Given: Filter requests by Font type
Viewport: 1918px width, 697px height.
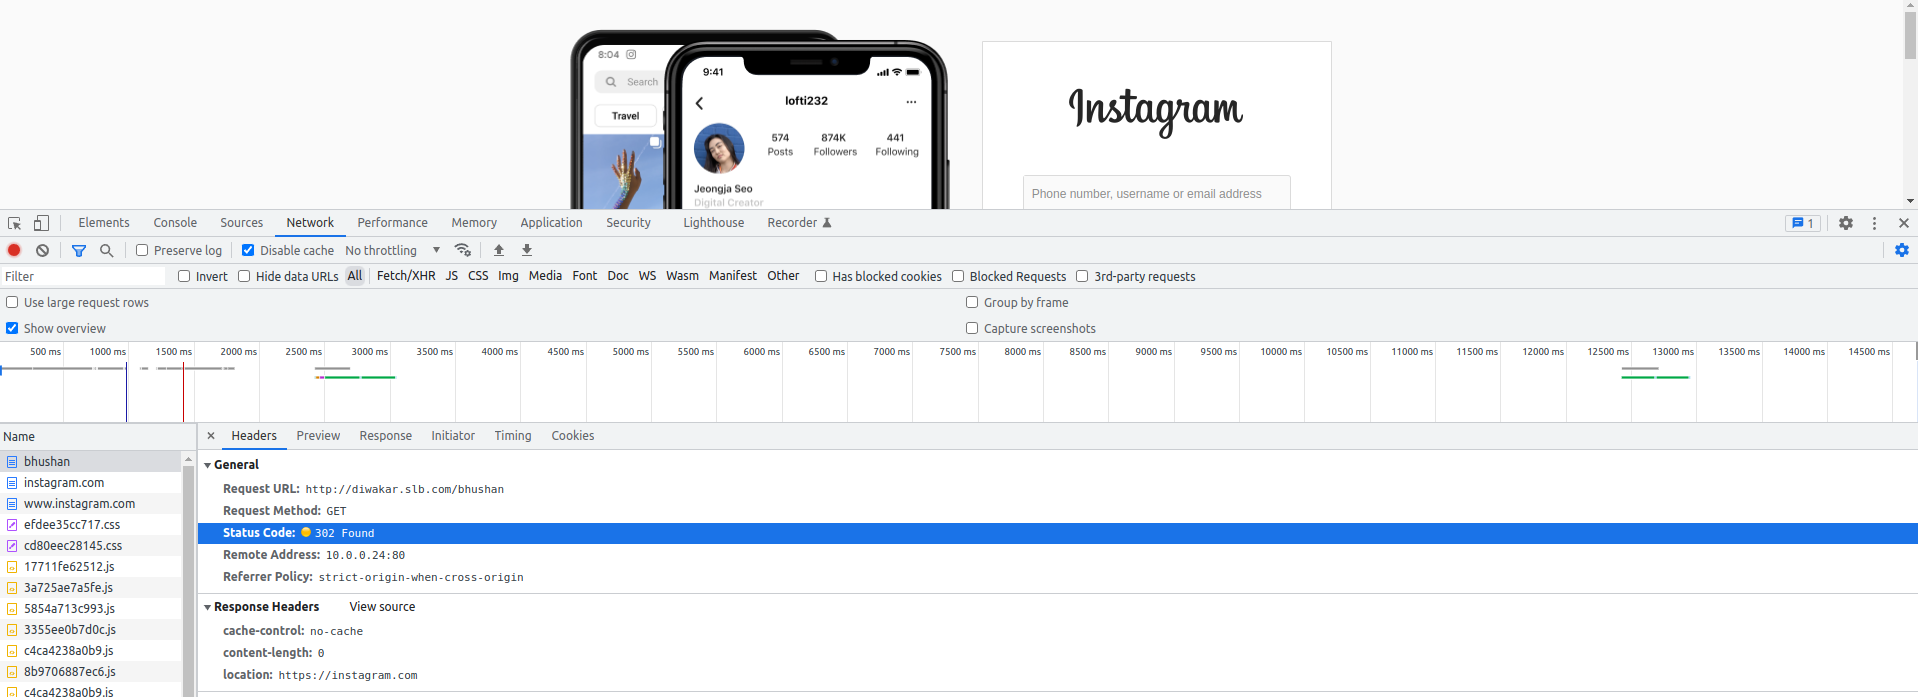Looking at the screenshot, I should tap(585, 276).
